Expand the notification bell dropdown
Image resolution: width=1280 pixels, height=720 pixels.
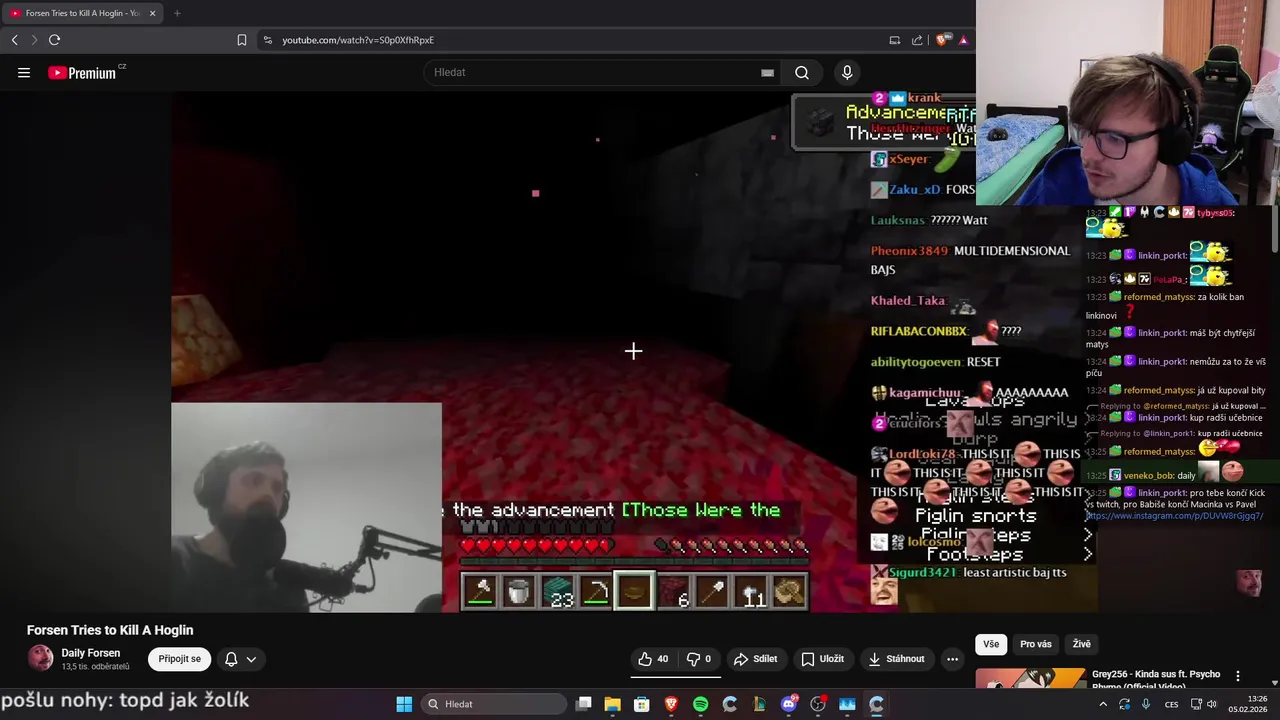241,659
